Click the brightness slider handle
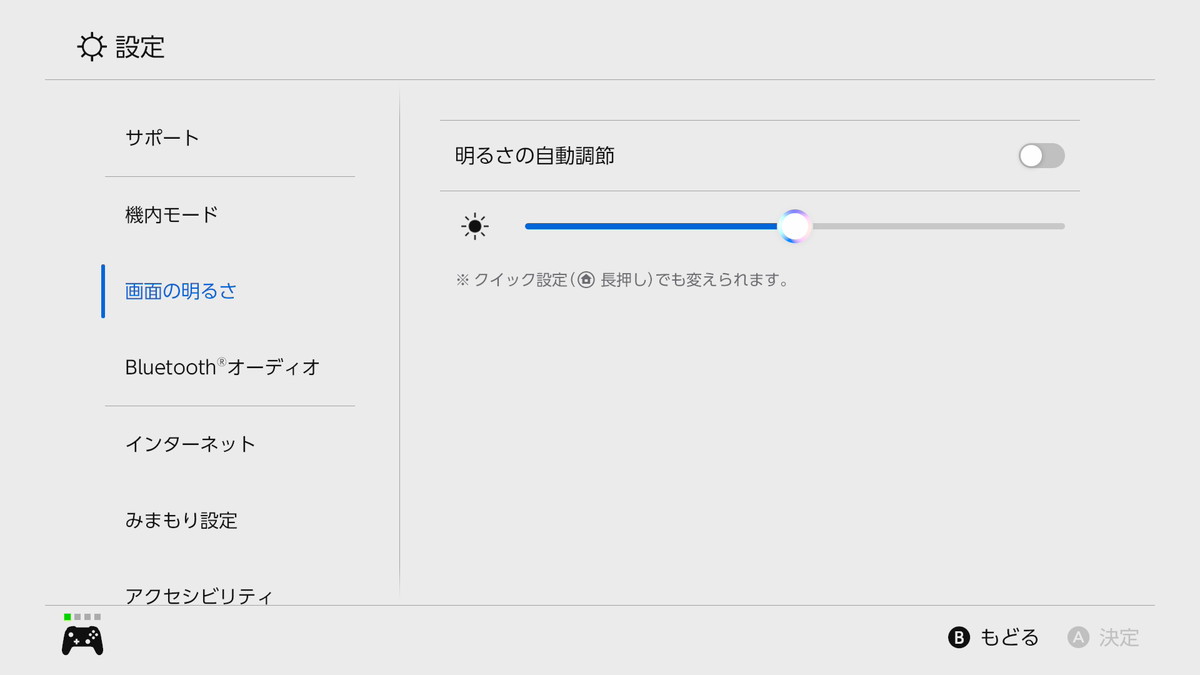1200x675 pixels. (x=794, y=226)
